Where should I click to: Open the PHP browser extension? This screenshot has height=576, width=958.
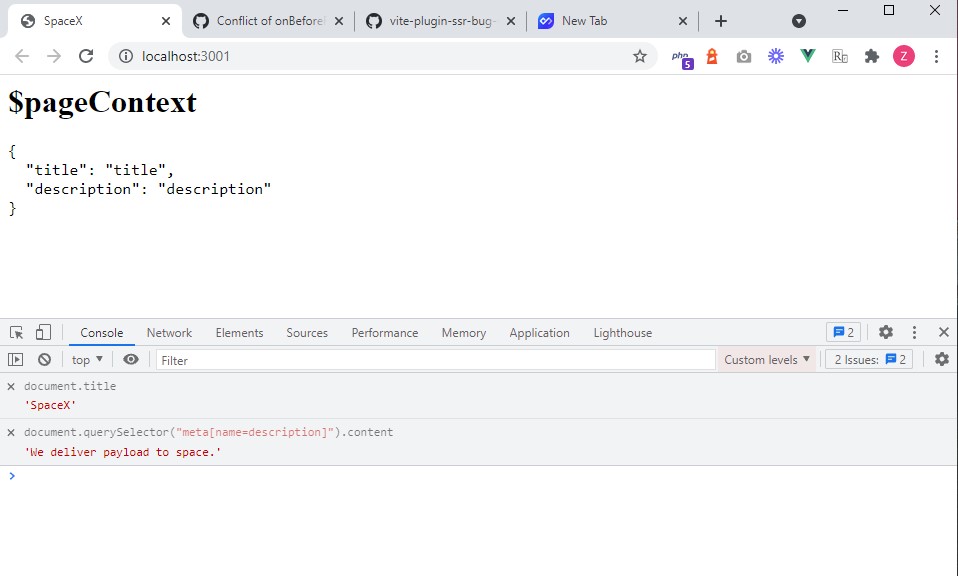pos(680,56)
